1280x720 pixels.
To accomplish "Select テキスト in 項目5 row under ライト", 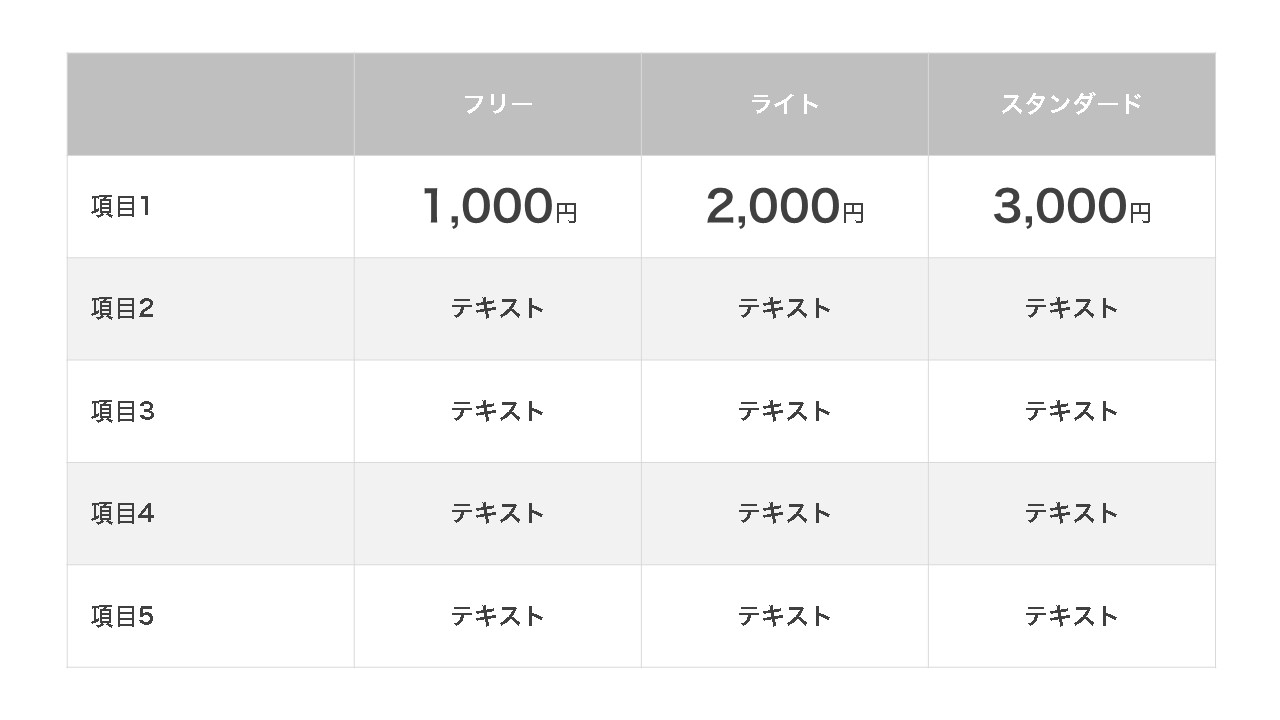I will [x=785, y=616].
